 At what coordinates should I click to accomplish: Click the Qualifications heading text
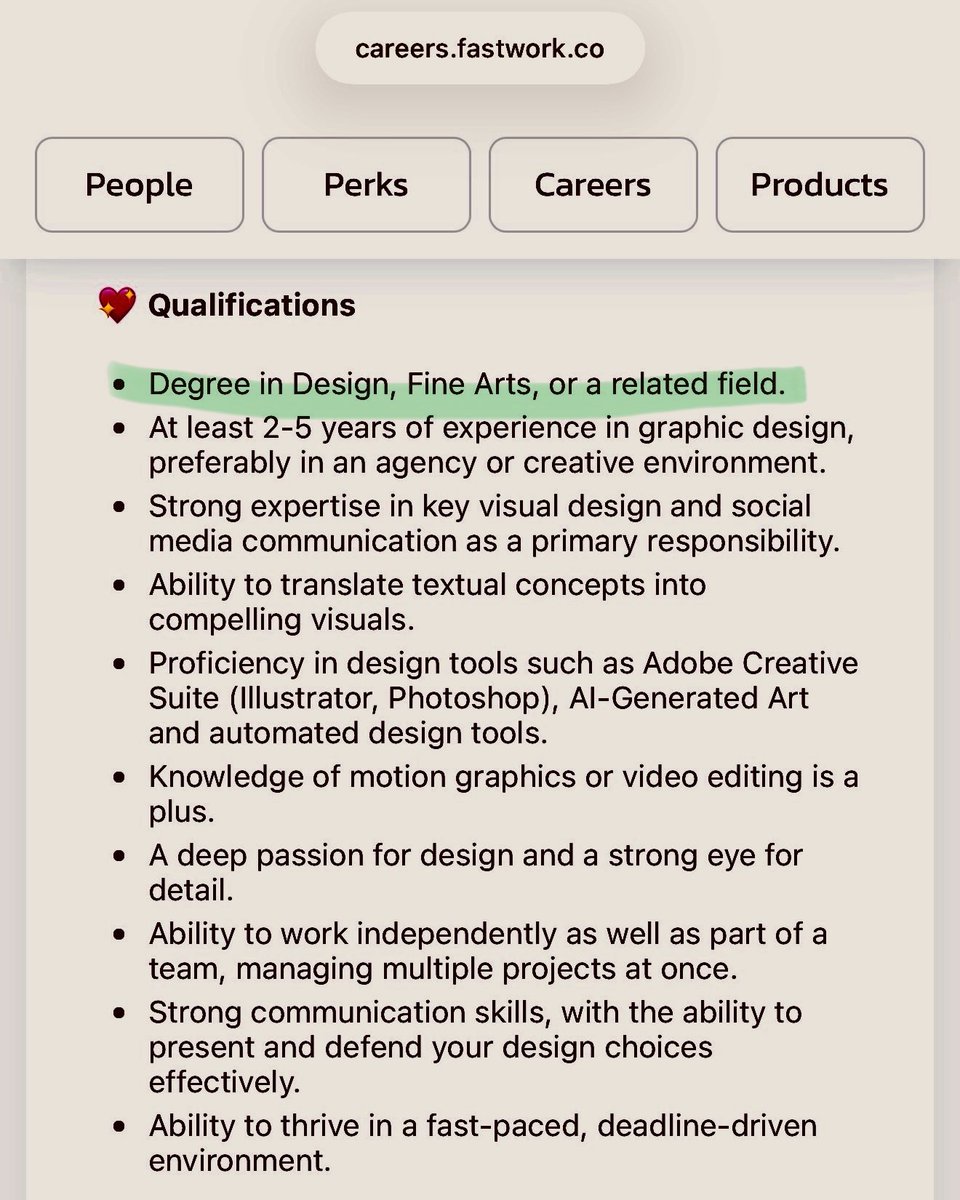click(252, 305)
